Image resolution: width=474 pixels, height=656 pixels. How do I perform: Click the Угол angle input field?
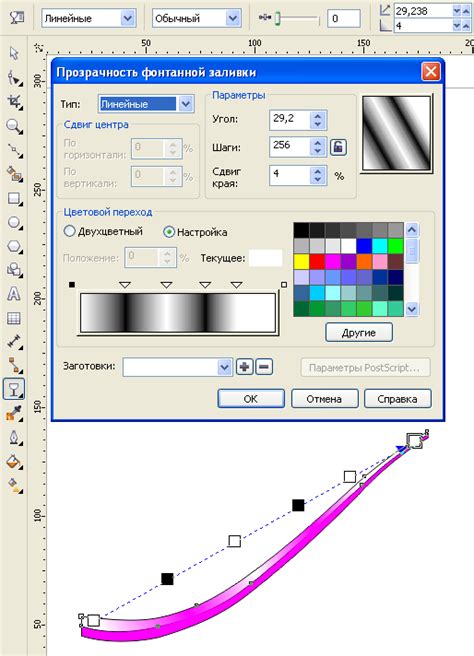[290, 120]
